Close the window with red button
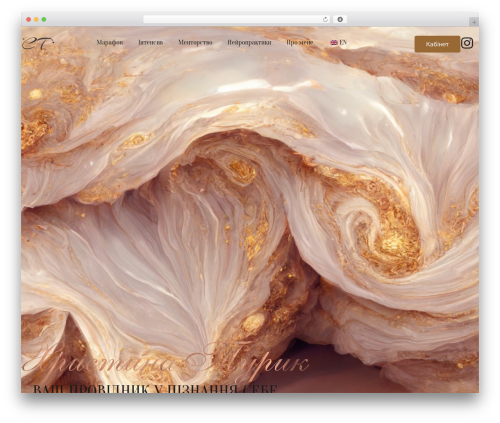The width and height of the screenshot is (500, 423). [29, 20]
